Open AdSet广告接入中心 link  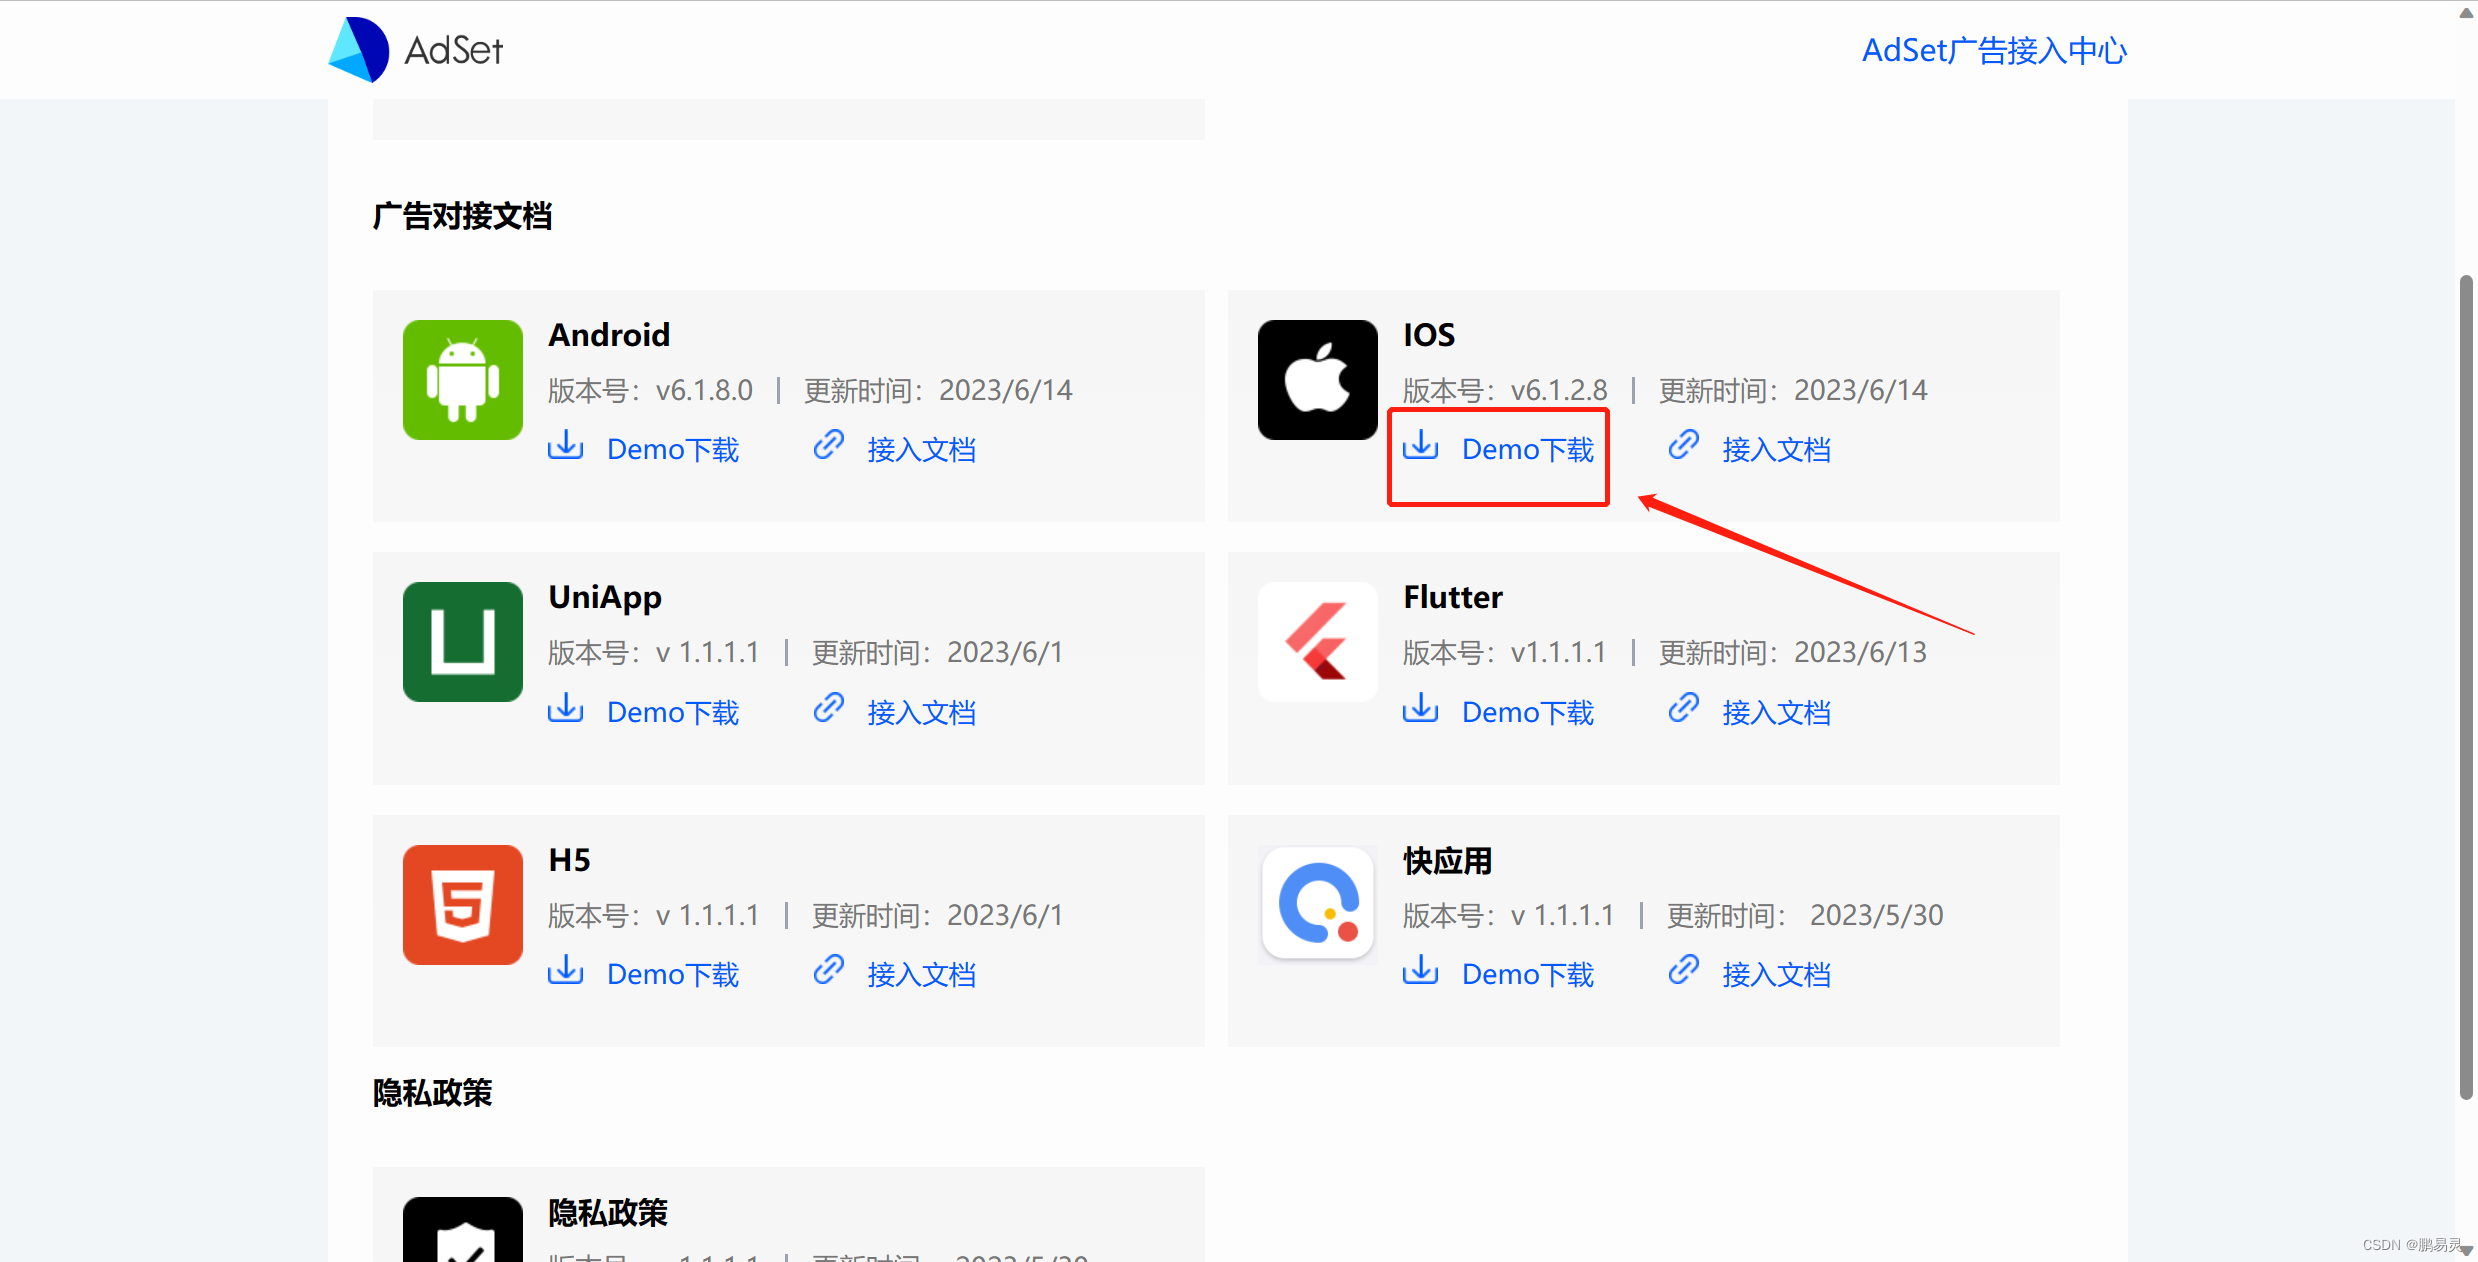[x=1994, y=50]
